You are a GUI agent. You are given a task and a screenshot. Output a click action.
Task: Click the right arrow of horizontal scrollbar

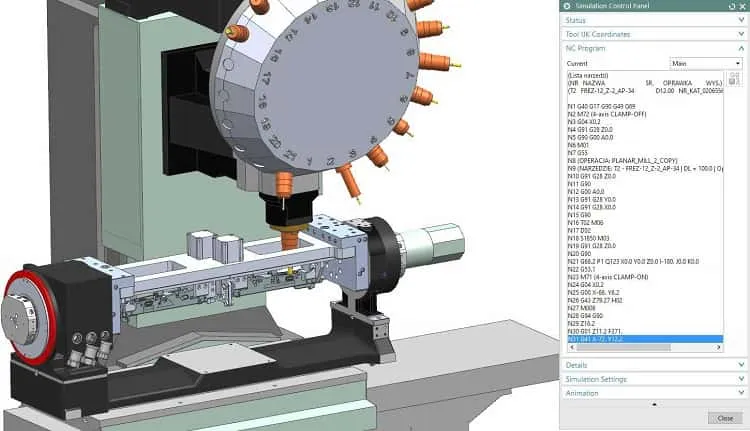(718, 347)
